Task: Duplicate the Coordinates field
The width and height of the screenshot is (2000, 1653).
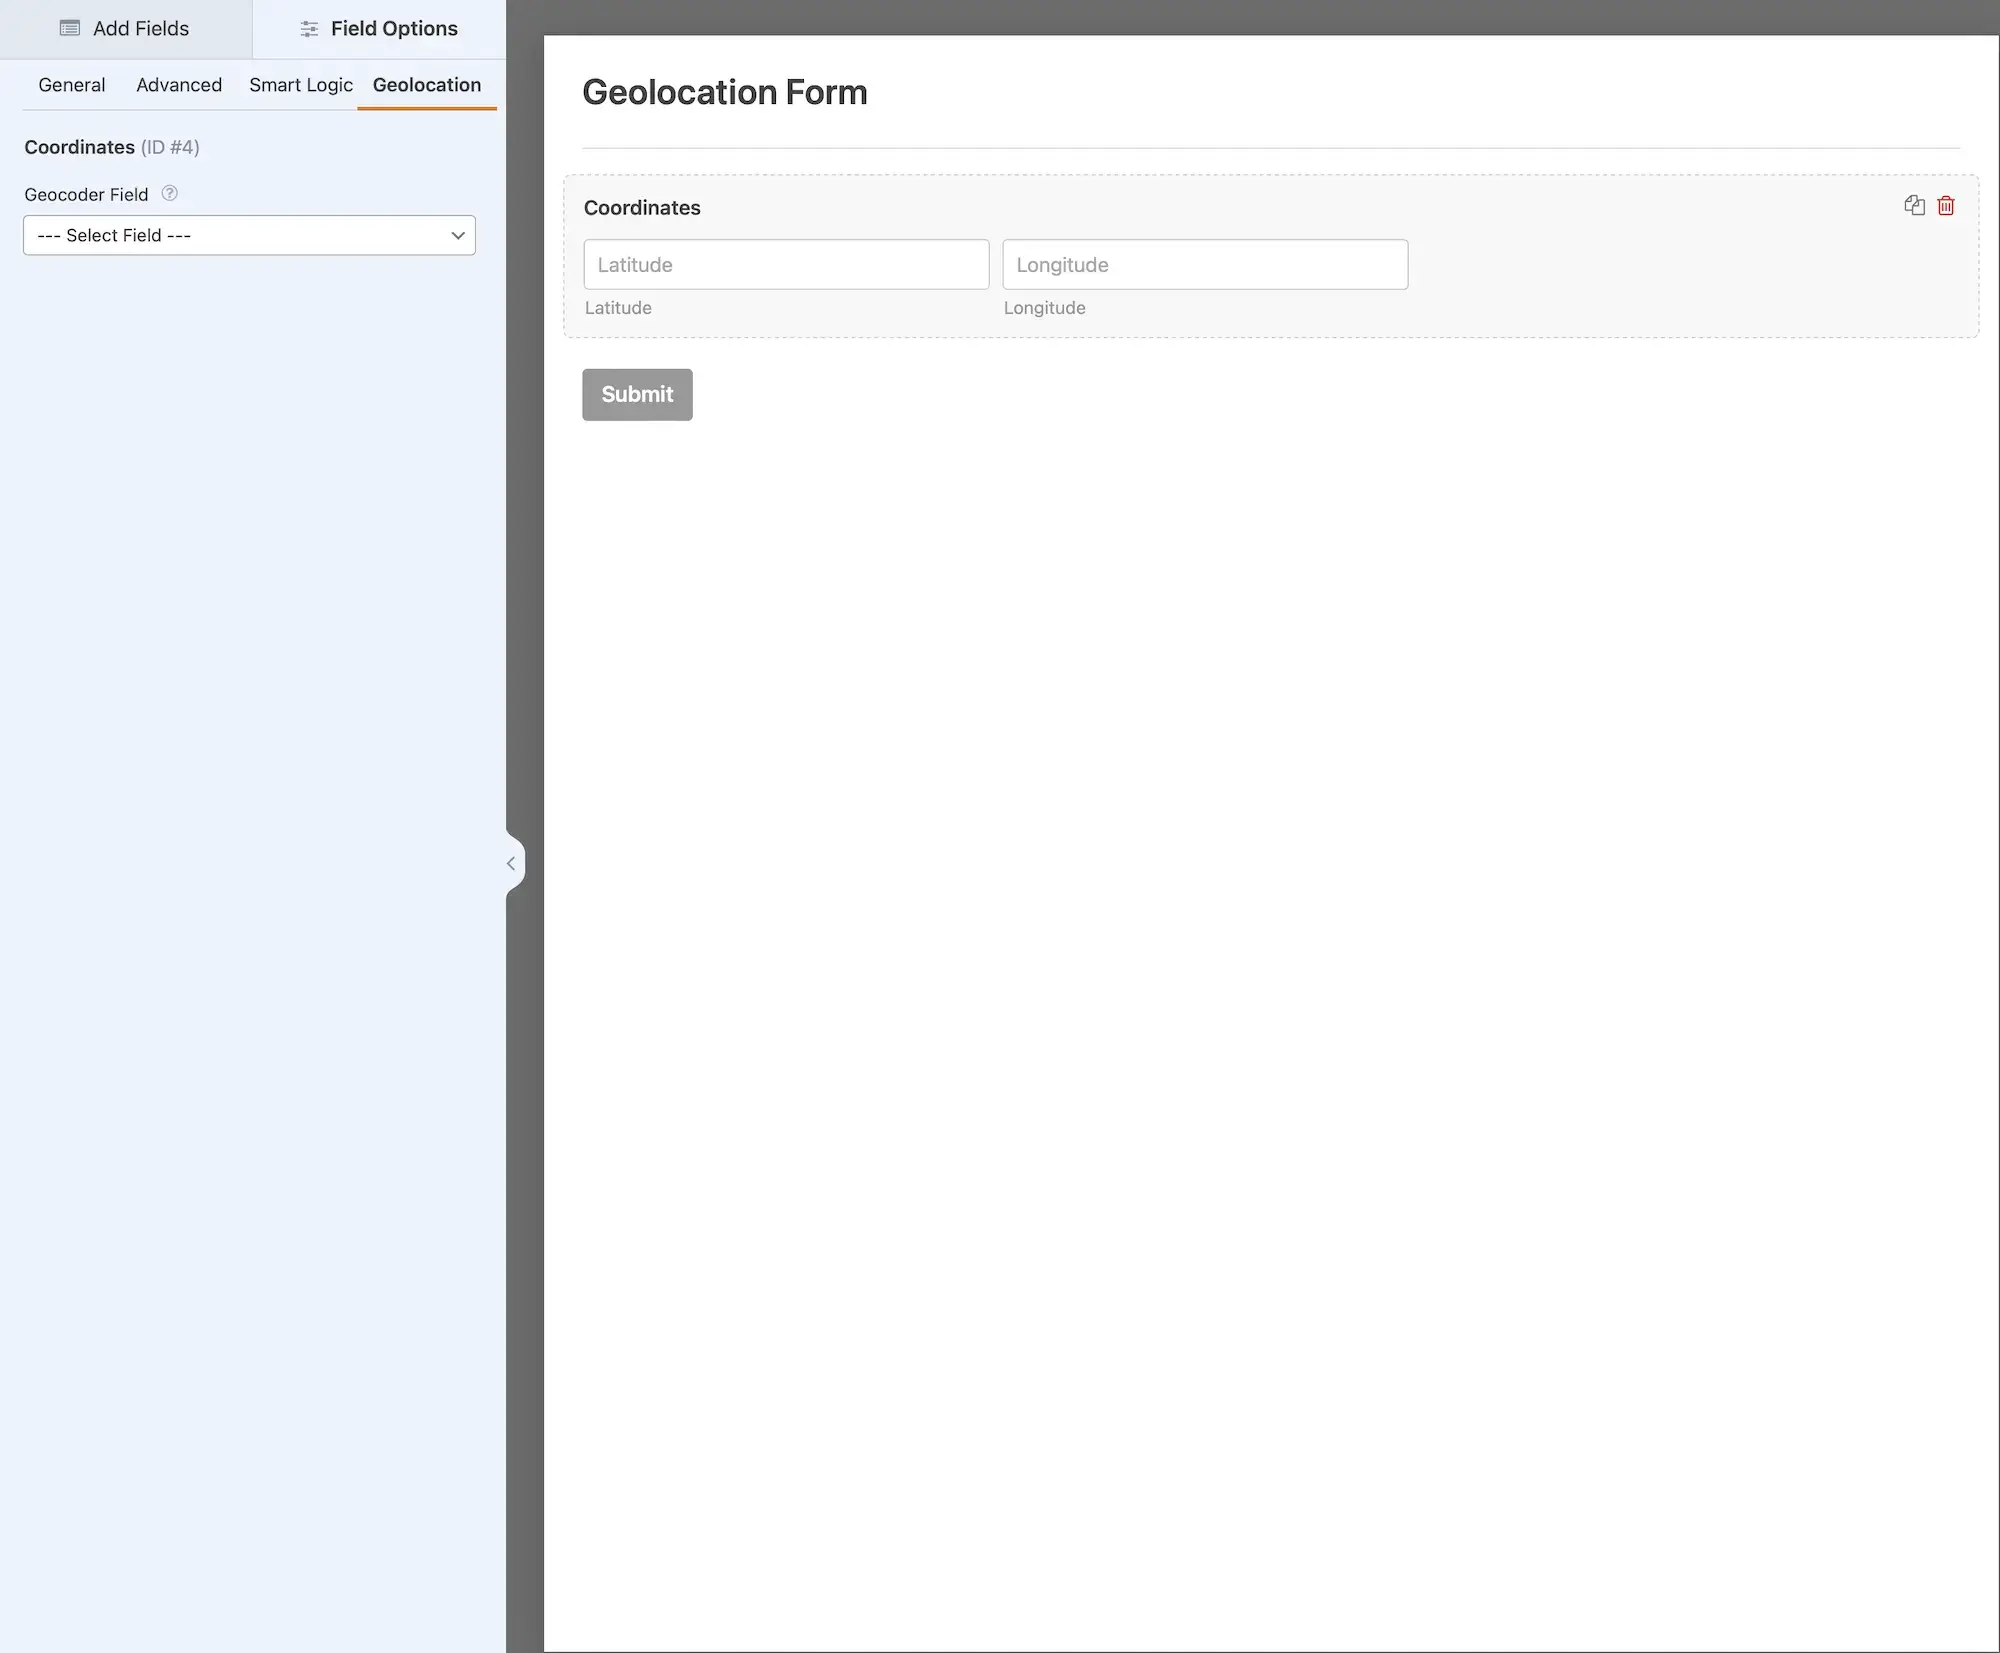Action: (1914, 206)
